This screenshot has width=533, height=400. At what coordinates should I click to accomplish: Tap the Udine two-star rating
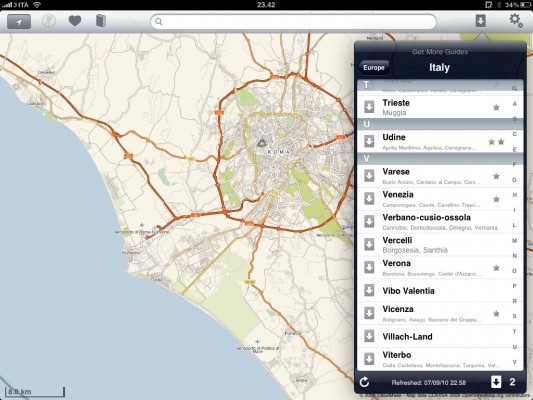tap(496, 142)
